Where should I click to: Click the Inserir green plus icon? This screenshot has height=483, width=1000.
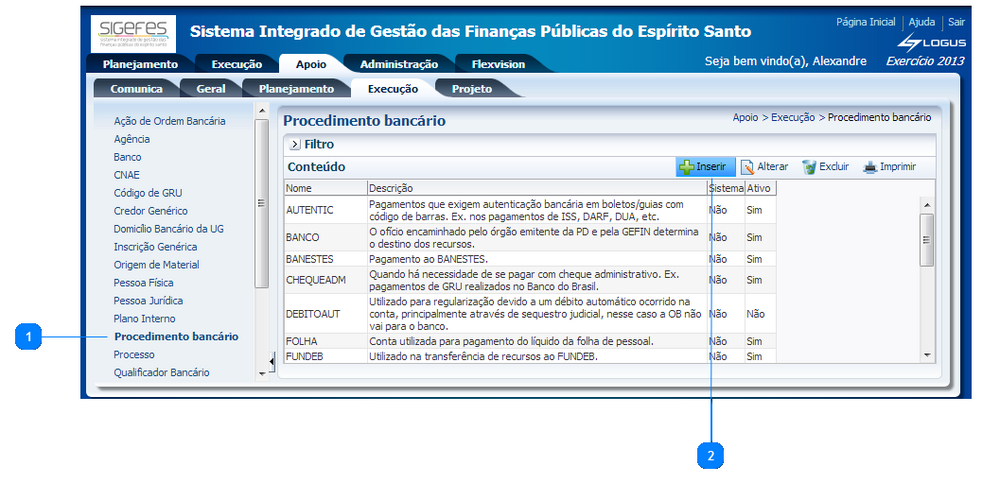click(x=686, y=167)
